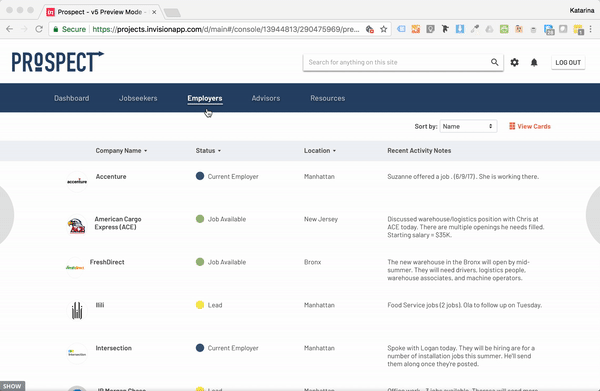Click the green secure lock icon
600x391 pixels.
tap(56, 29)
